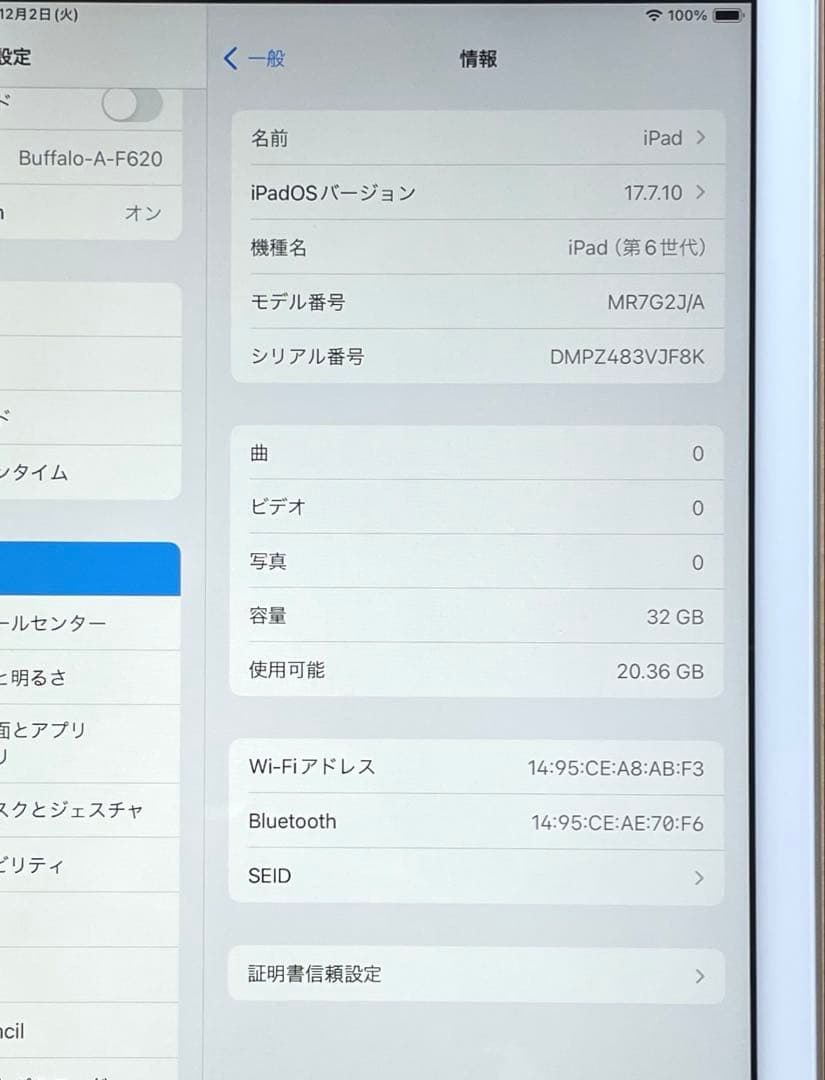
Task: Select the highlighted blue sidebar item
Action: (90, 567)
